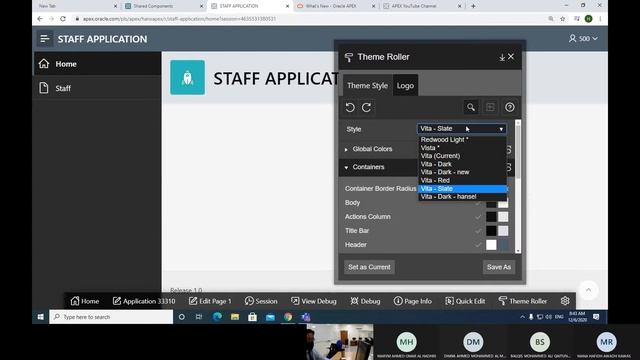Activate Quick Edit in developer toolbar

[x=465, y=301]
